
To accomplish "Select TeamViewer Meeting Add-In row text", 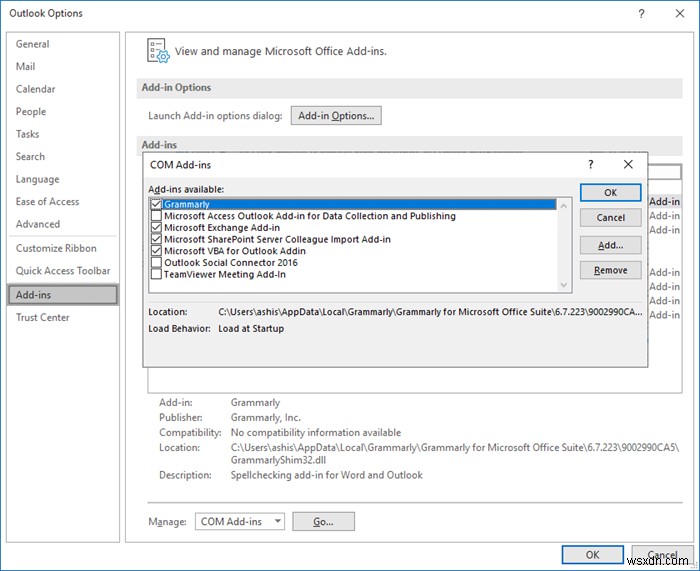I will [x=225, y=274].
